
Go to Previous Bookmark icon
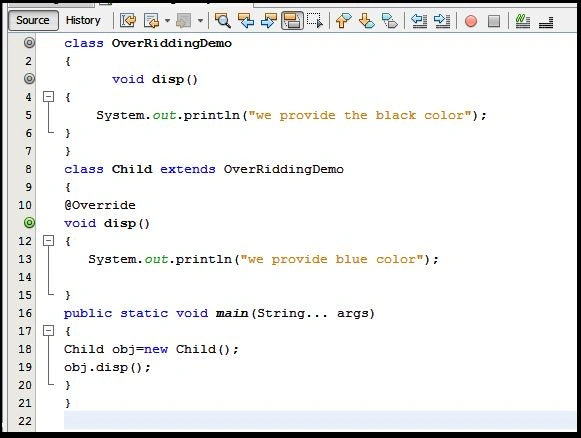[343, 21]
